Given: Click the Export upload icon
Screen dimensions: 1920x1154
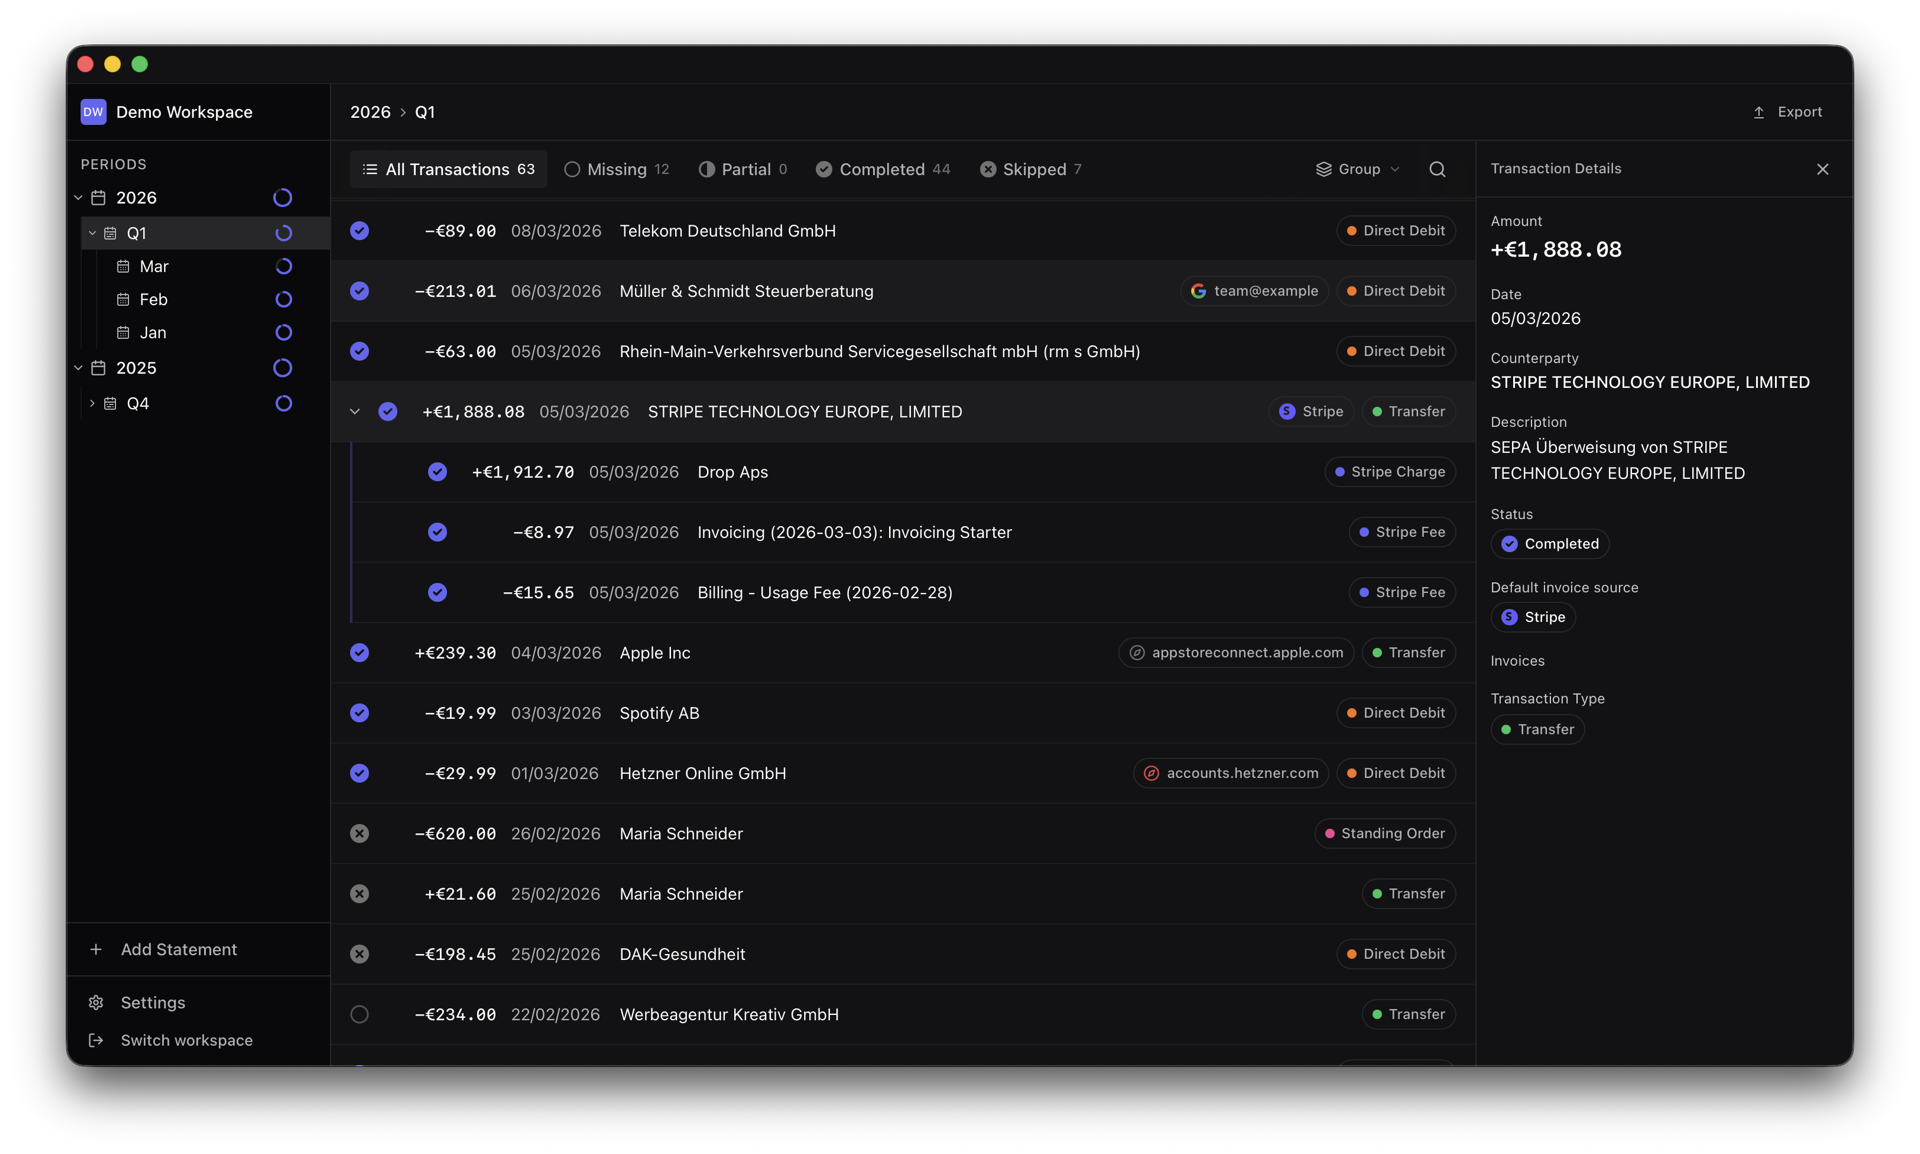Looking at the screenshot, I should 1758,112.
